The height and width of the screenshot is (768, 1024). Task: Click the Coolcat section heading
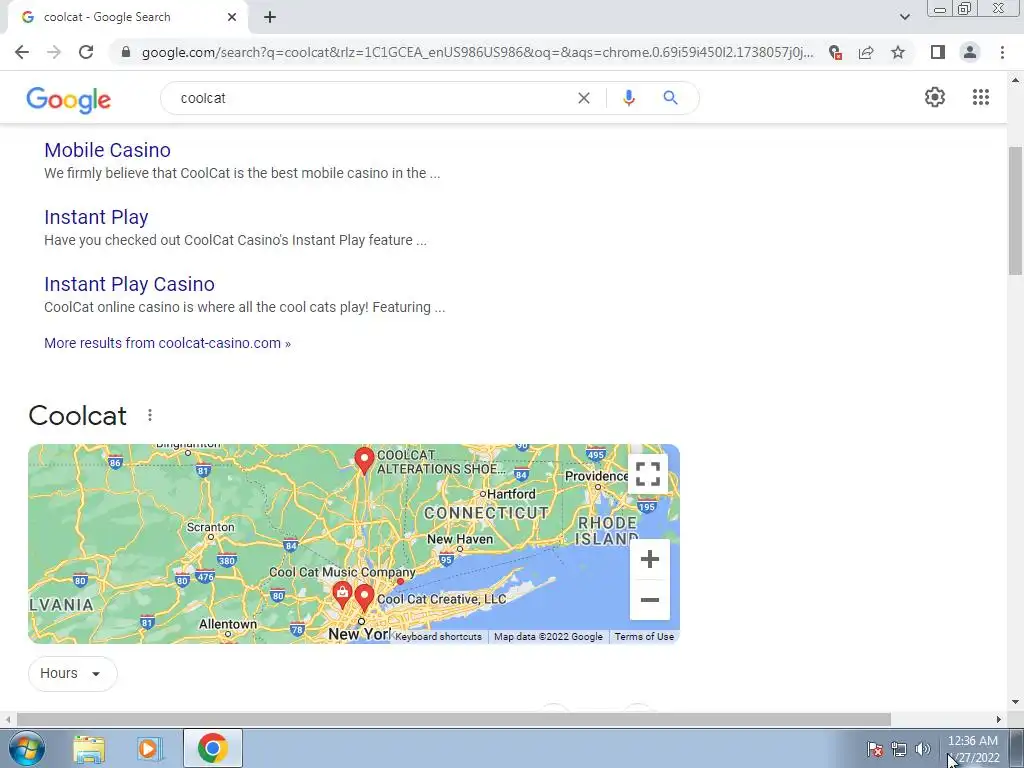(78, 415)
